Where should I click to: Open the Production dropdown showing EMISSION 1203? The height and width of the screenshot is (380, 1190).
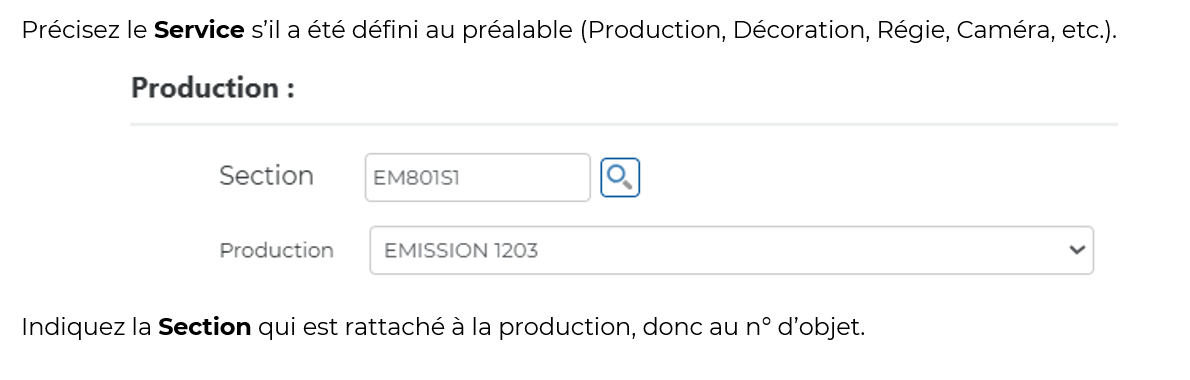(x=732, y=250)
